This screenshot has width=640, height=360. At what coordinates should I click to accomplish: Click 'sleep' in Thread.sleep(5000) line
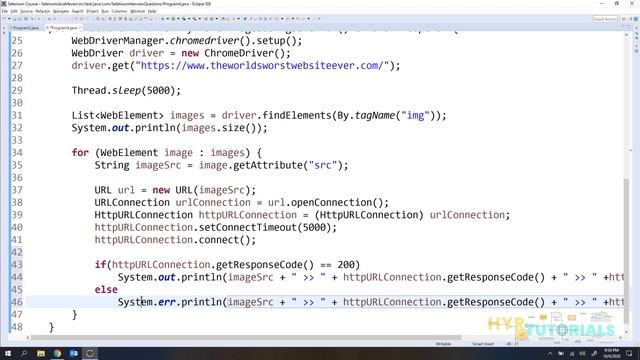pos(127,91)
